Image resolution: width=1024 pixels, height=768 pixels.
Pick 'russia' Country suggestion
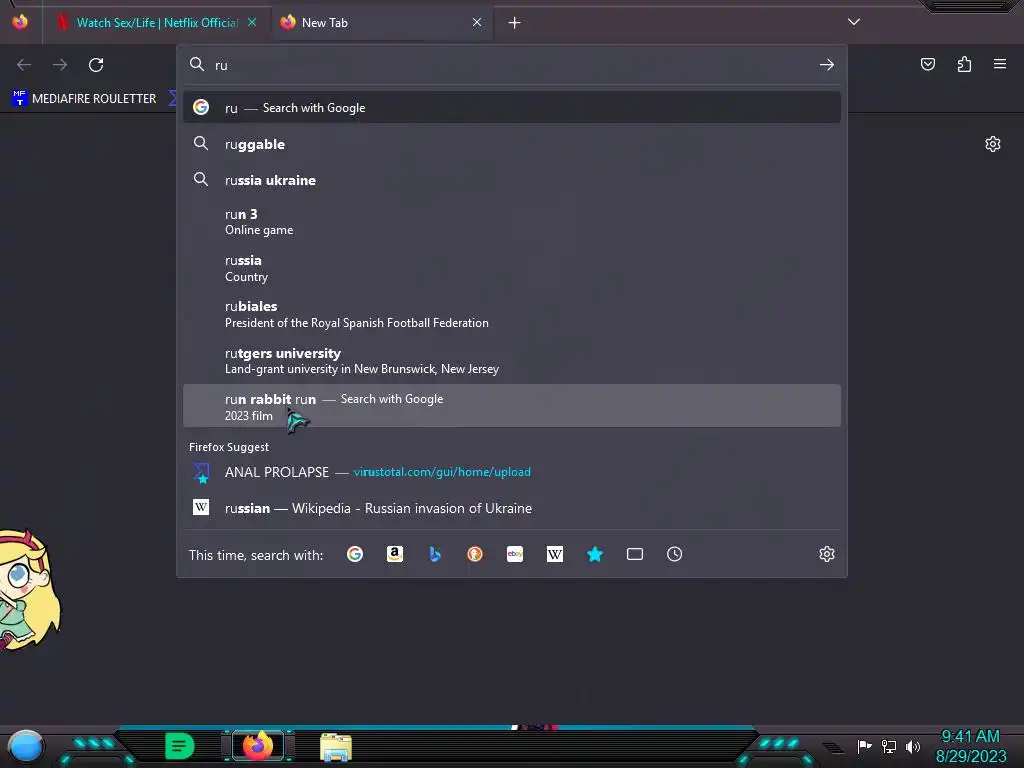[512, 268]
